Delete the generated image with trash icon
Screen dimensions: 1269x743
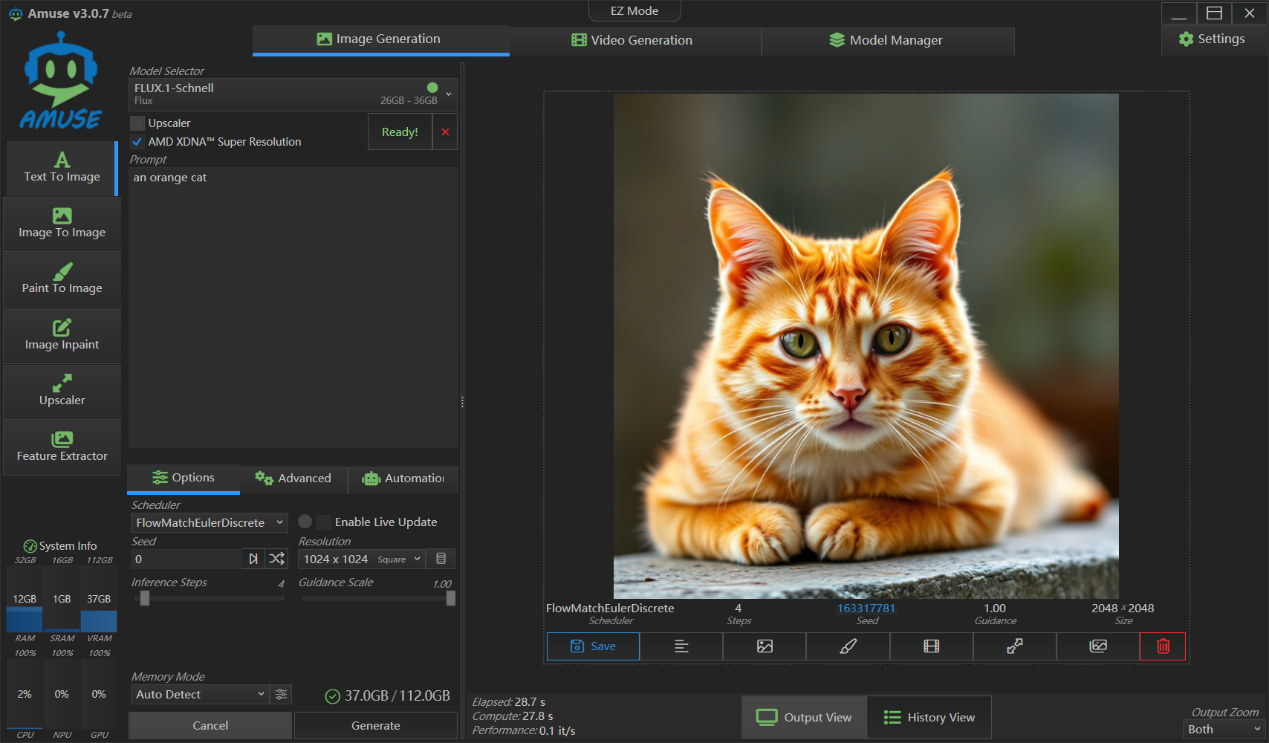[1162, 646]
